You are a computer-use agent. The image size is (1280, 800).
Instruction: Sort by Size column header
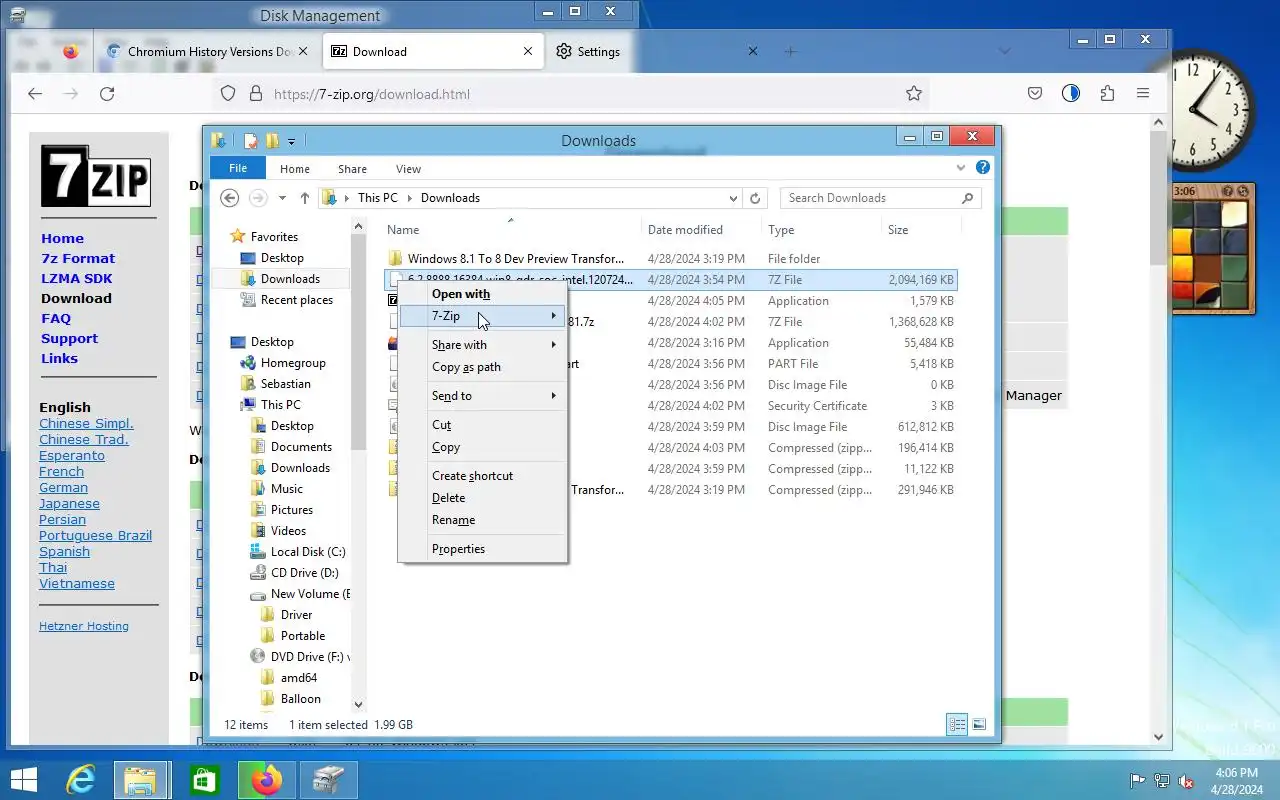pos(898,230)
